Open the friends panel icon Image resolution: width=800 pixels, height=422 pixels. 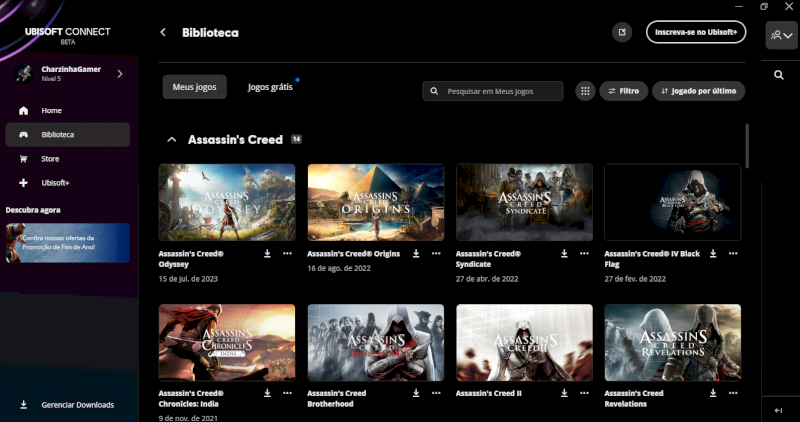779,35
